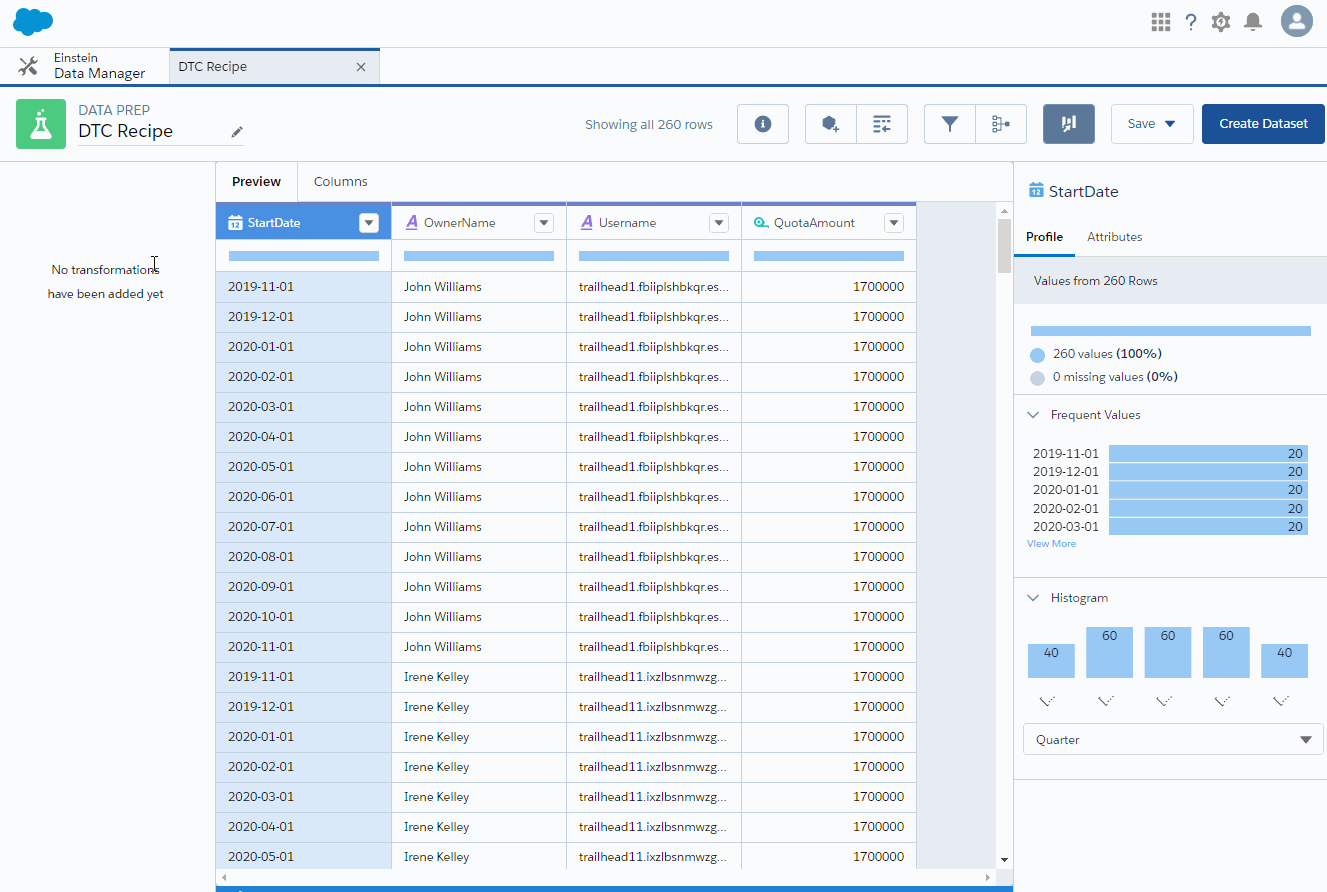Image resolution: width=1327 pixels, height=892 pixels.
Task: Switch to the Preview tab
Action: 256,181
